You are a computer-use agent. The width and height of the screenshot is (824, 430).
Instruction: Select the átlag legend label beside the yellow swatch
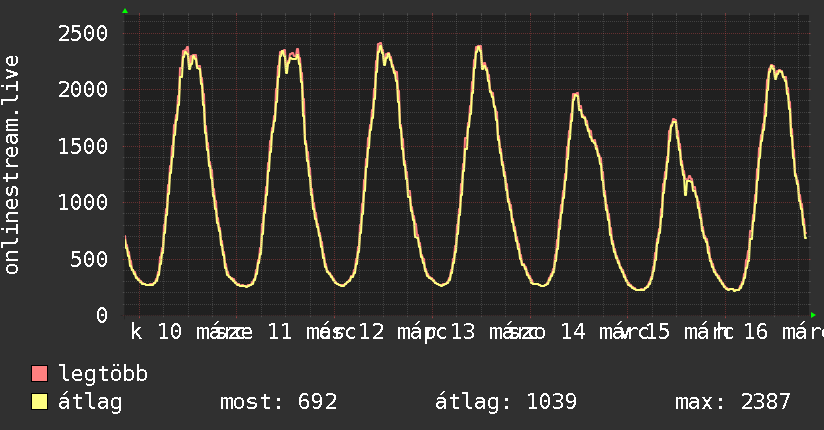click(x=90, y=402)
